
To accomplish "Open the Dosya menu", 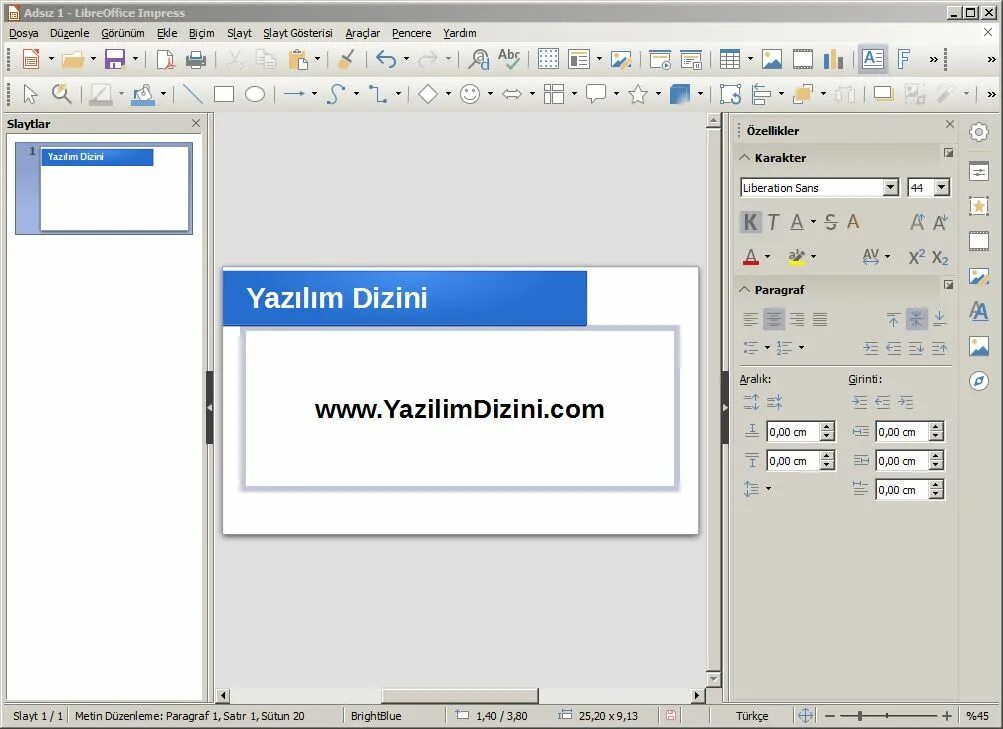I will (24, 33).
